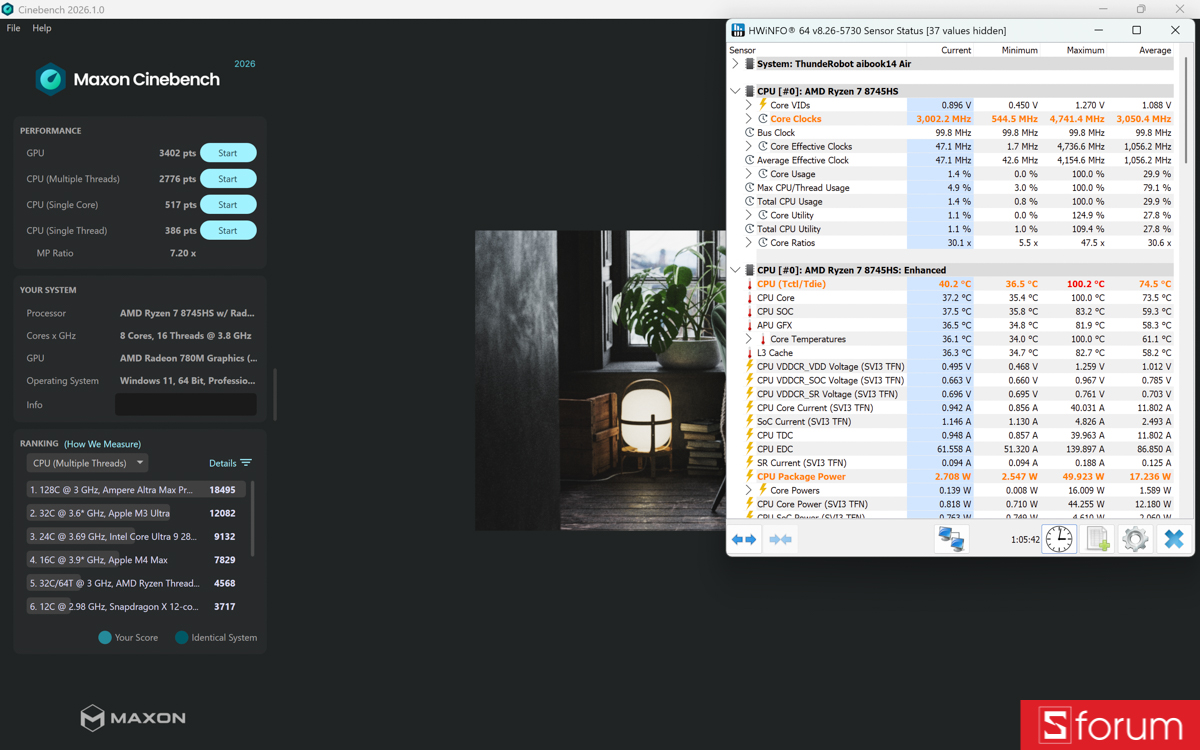This screenshot has width=1200, height=750.
Task: Expand the System ThundeRobot aibook14 Air group
Action: coord(736,64)
